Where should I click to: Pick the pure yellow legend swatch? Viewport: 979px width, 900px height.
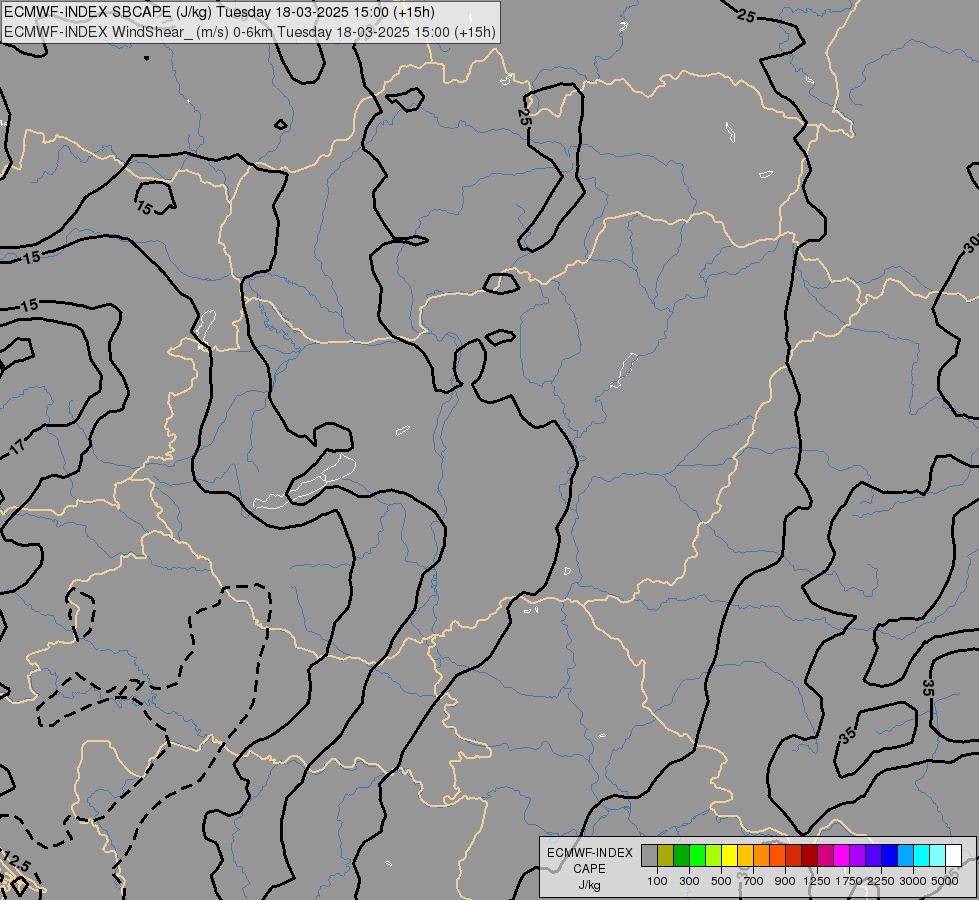(x=729, y=855)
